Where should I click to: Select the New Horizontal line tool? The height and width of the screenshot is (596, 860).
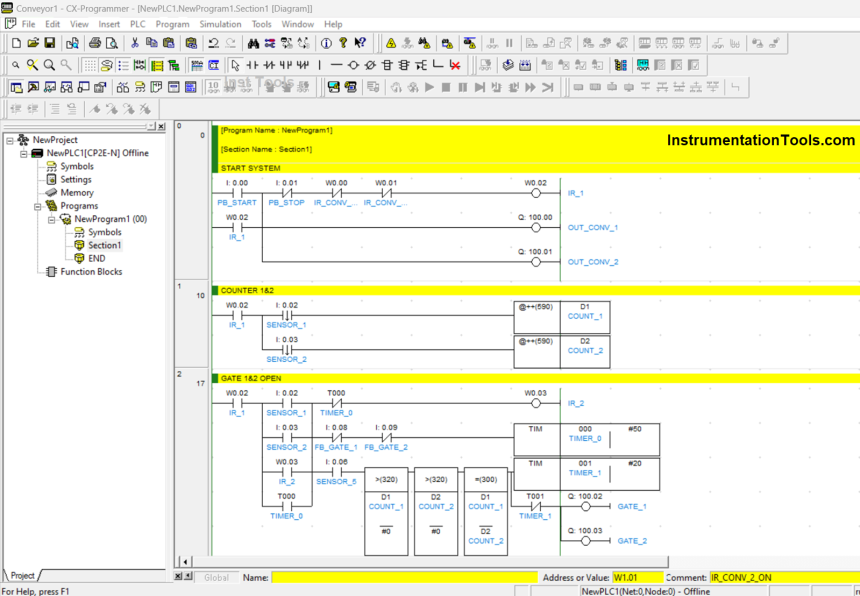(x=337, y=65)
